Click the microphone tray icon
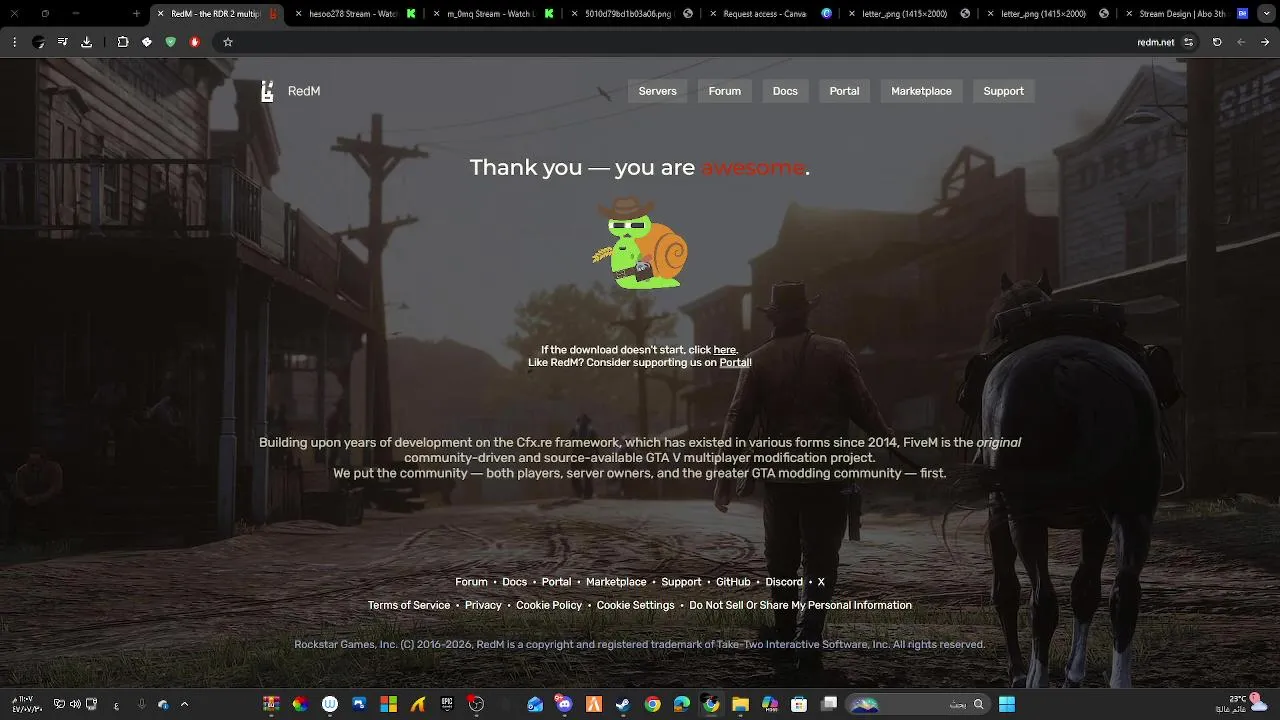The height and width of the screenshot is (720, 1280). point(142,704)
